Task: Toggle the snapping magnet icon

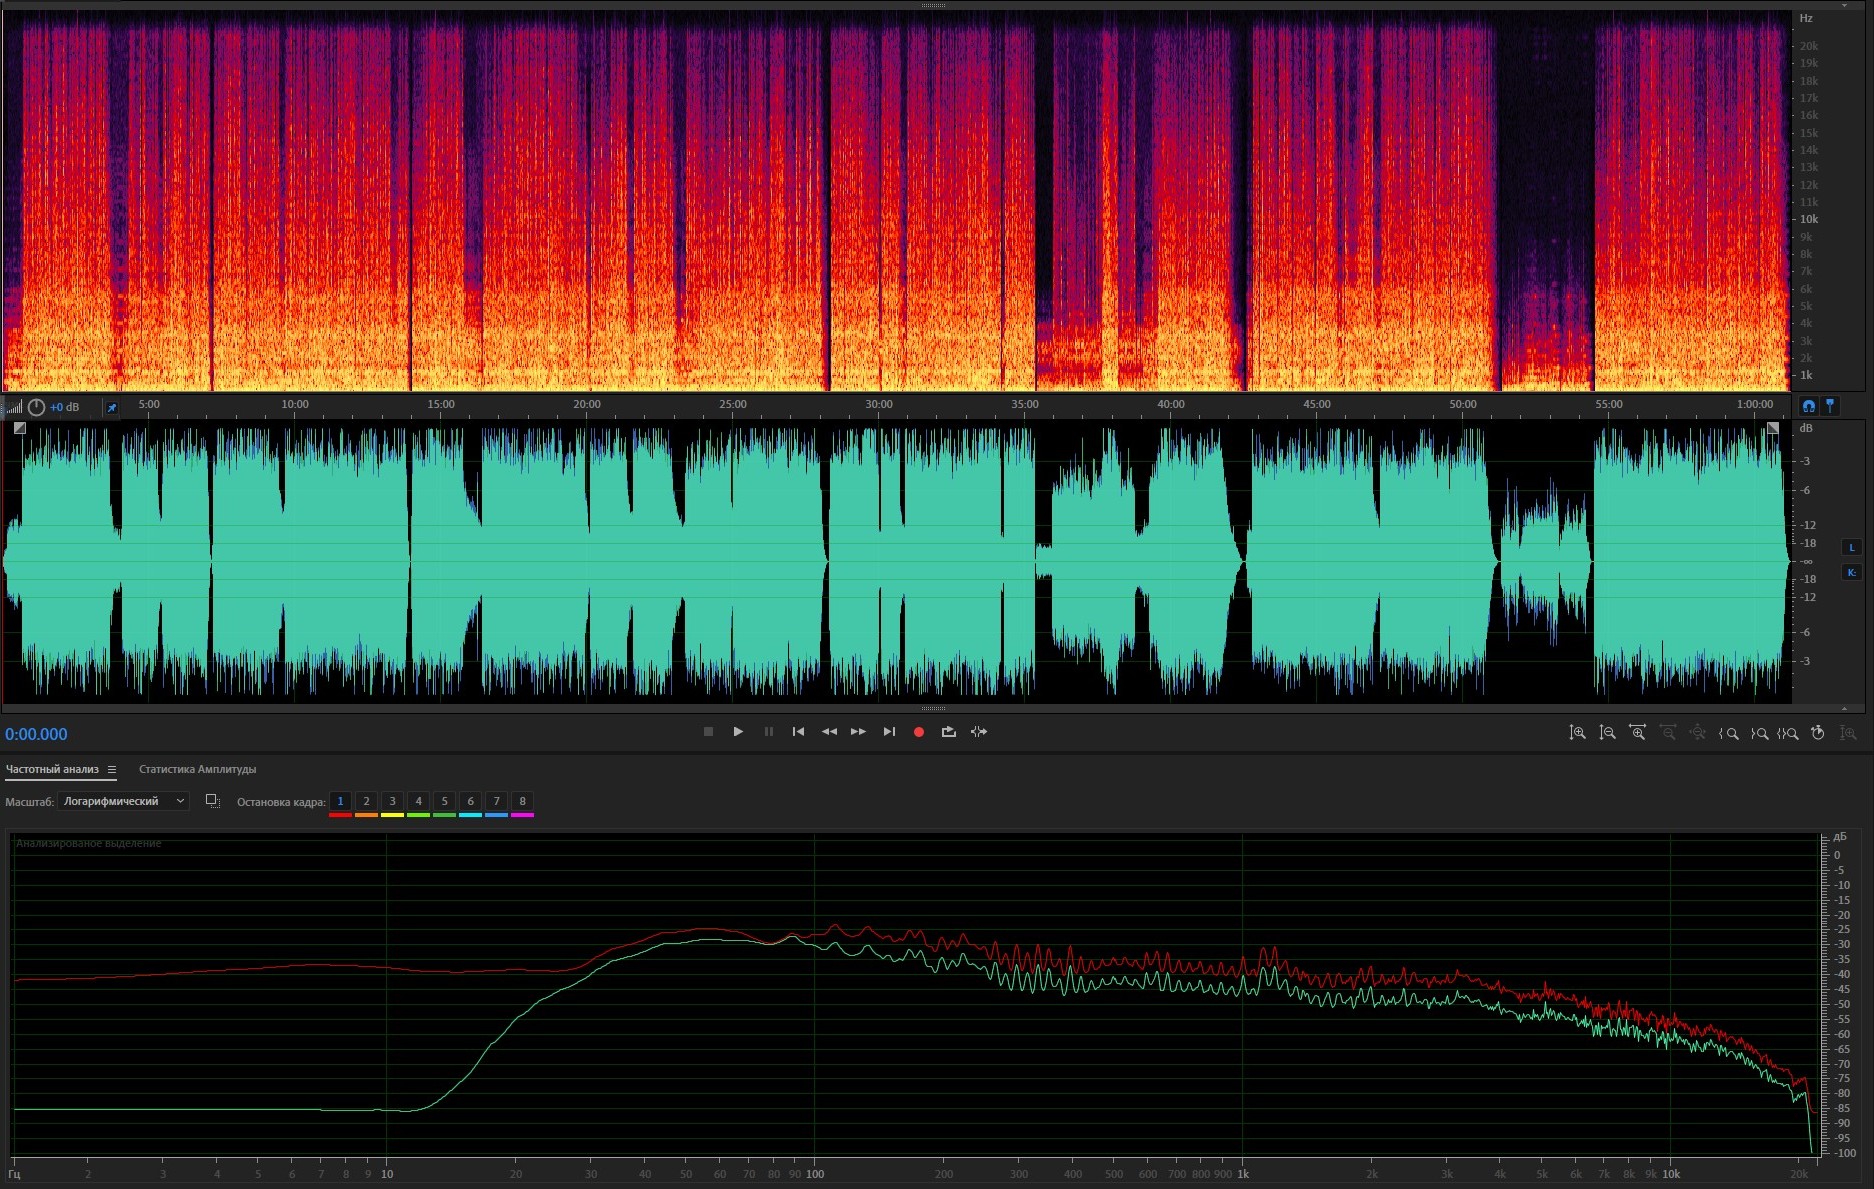Action: coord(1808,406)
